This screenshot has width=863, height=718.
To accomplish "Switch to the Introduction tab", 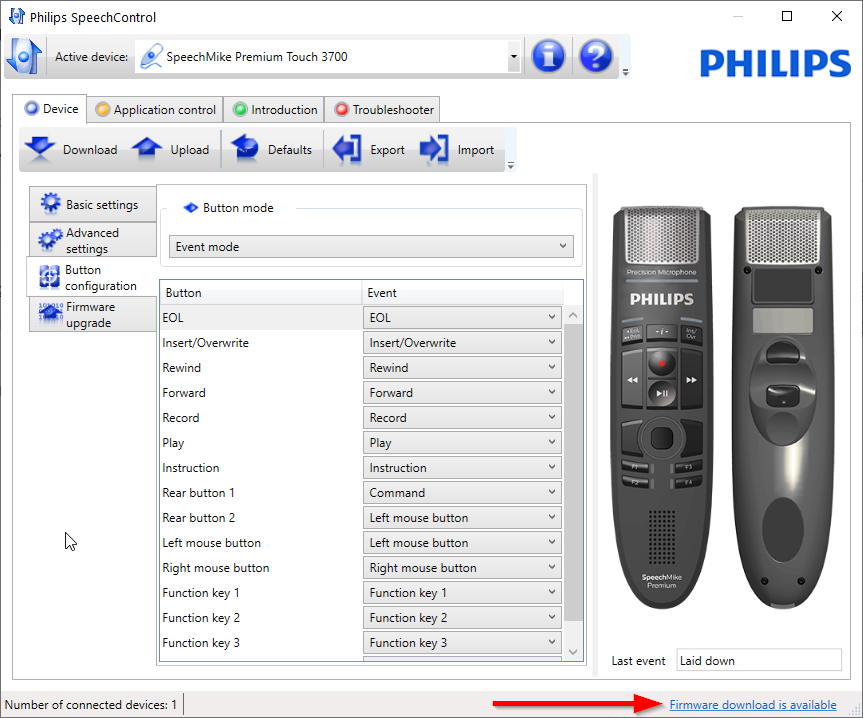I will tap(275, 109).
